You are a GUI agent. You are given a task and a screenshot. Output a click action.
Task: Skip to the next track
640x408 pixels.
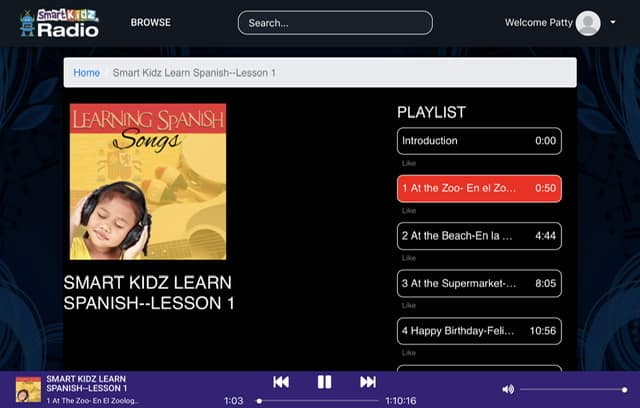point(368,382)
